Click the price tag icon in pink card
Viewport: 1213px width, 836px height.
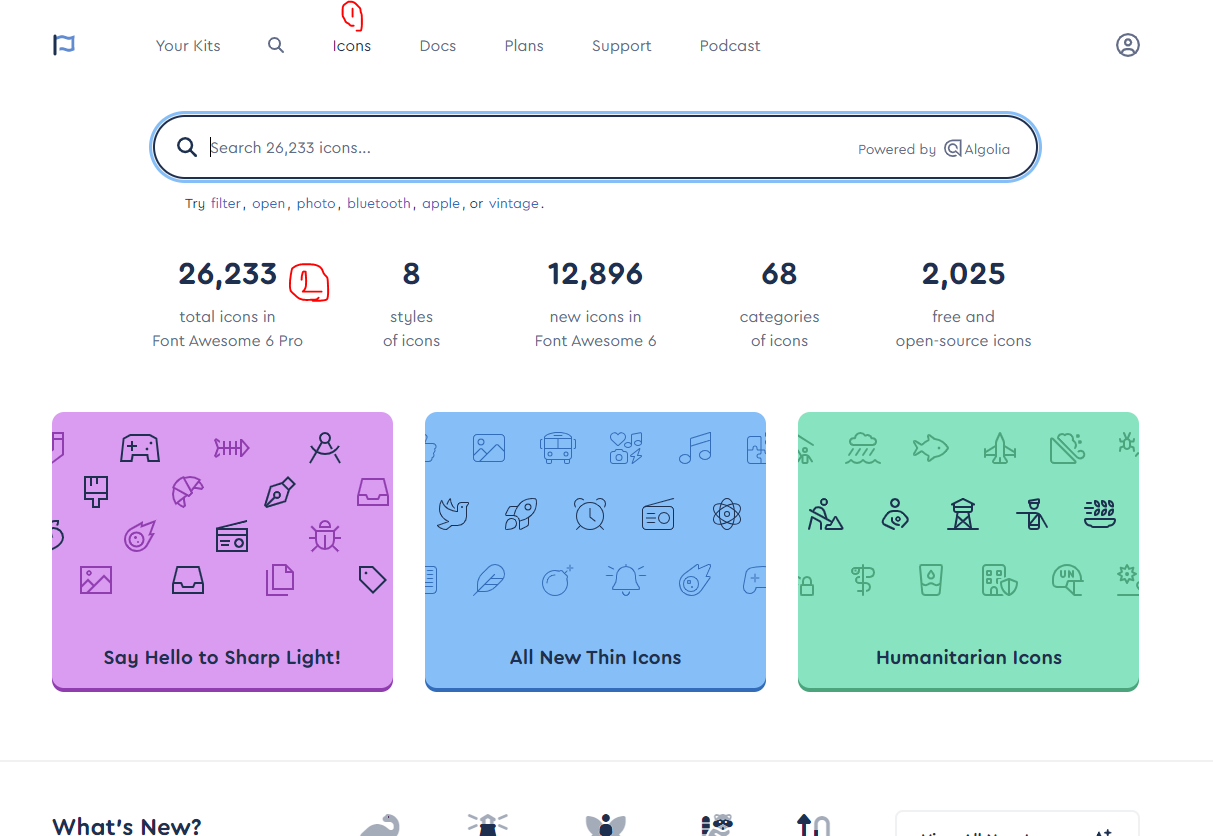[372, 580]
